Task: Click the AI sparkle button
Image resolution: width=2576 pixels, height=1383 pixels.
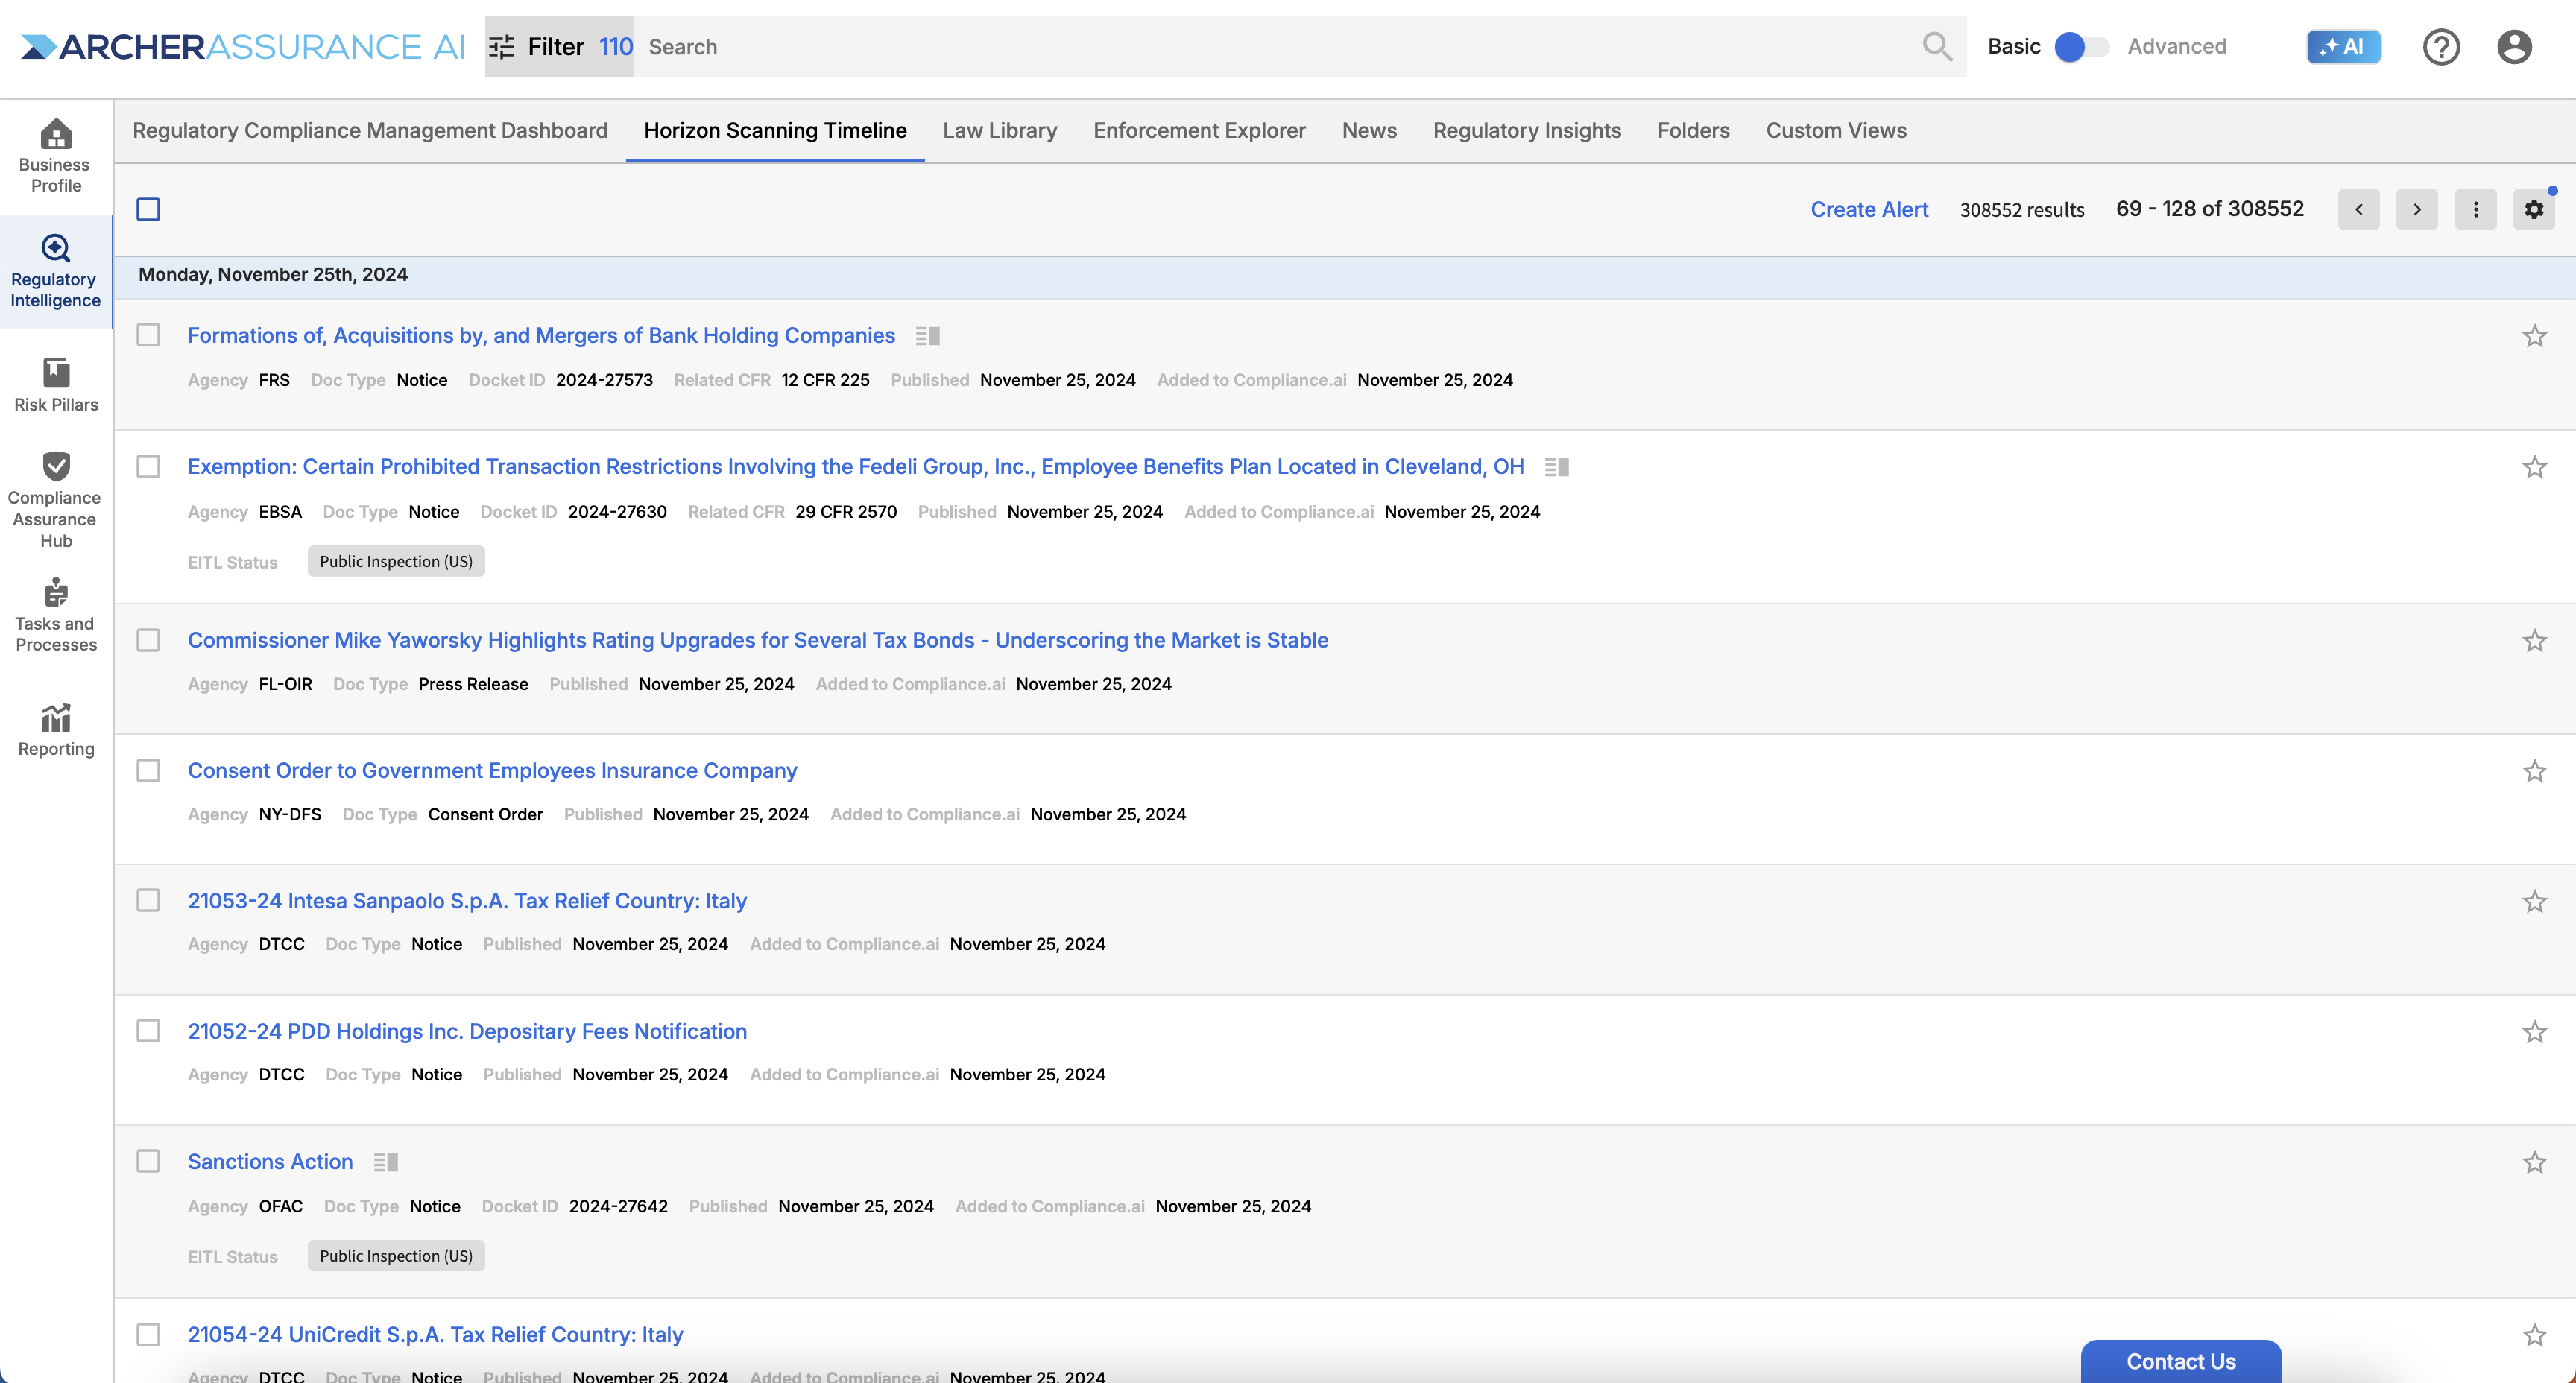Action: coord(2343,47)
